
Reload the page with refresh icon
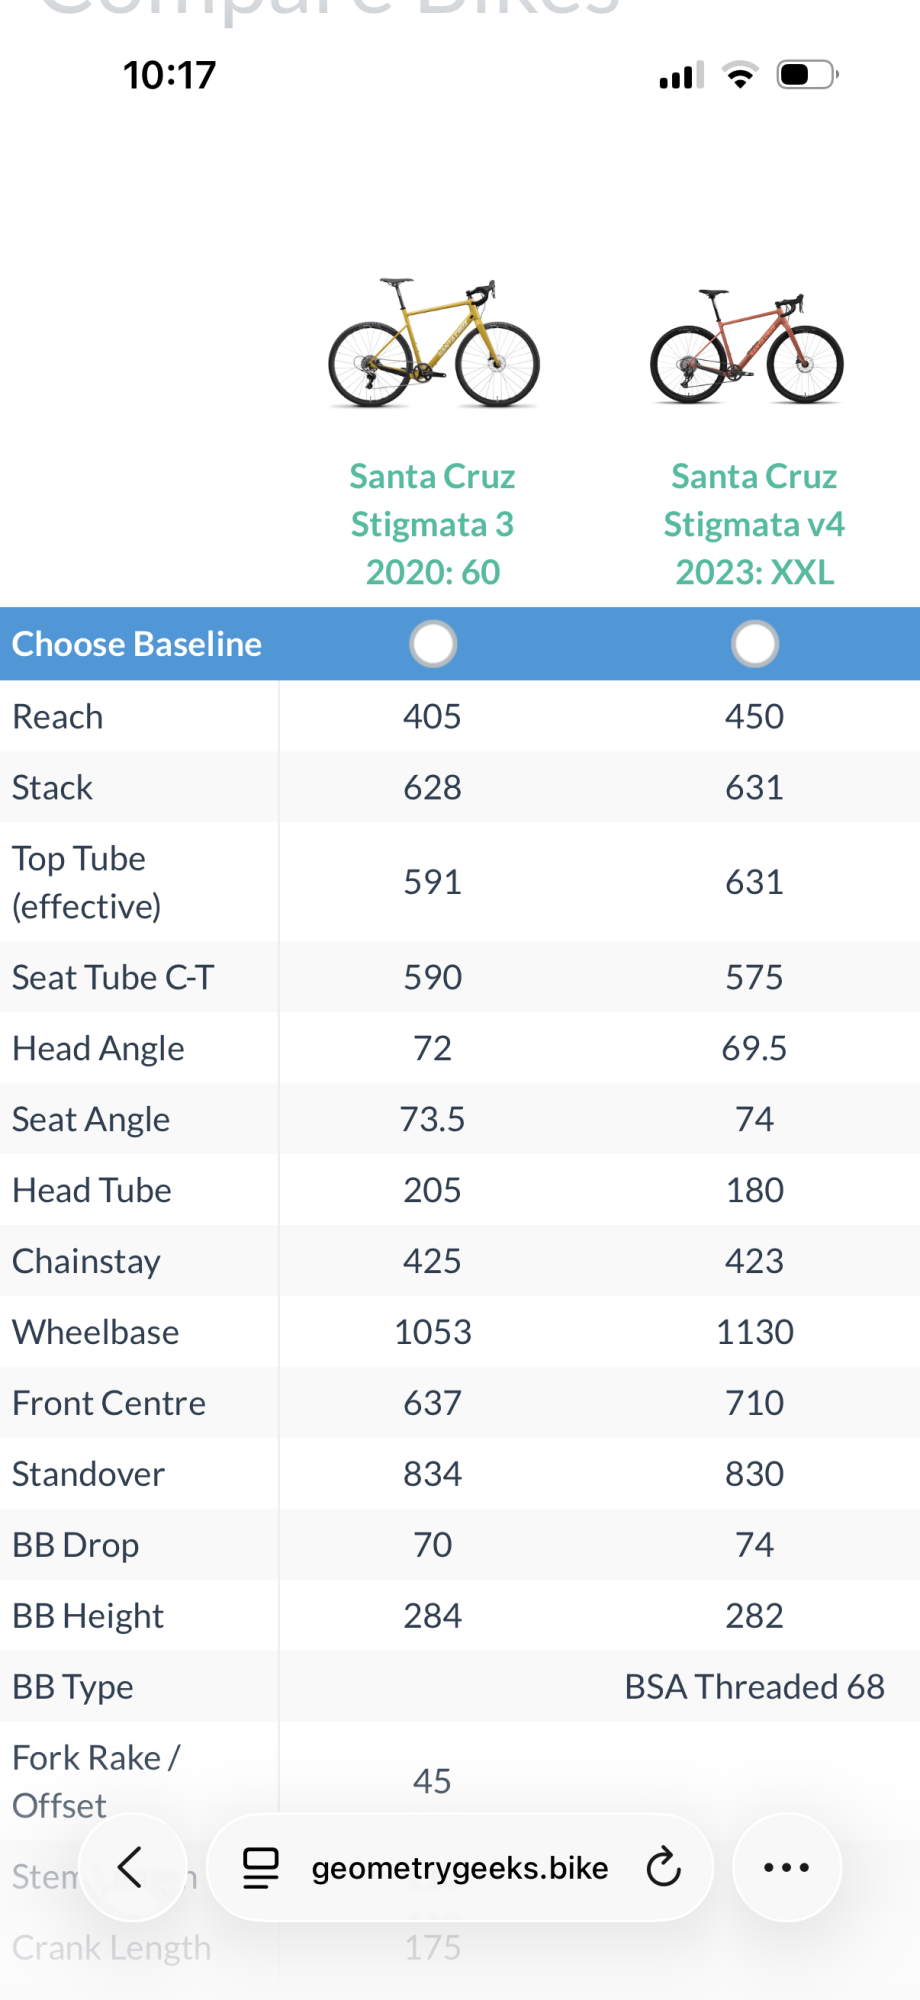coord(663,1867)
